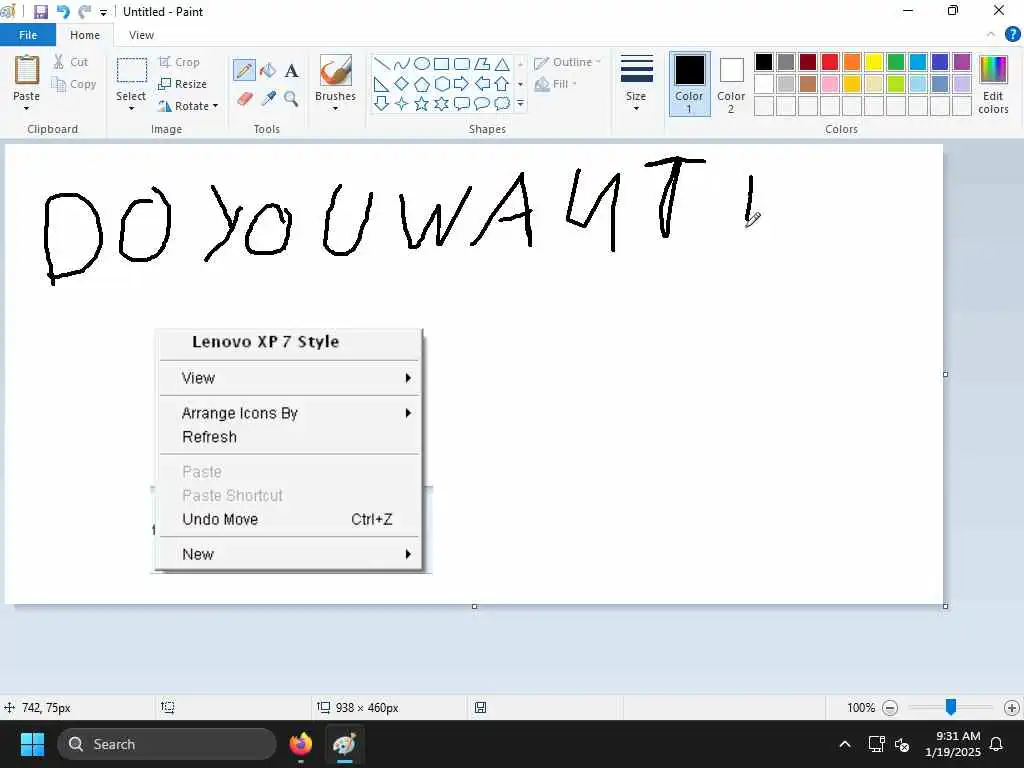
Task: Activate Color 1 foreground selector
Action: point(690,84)
